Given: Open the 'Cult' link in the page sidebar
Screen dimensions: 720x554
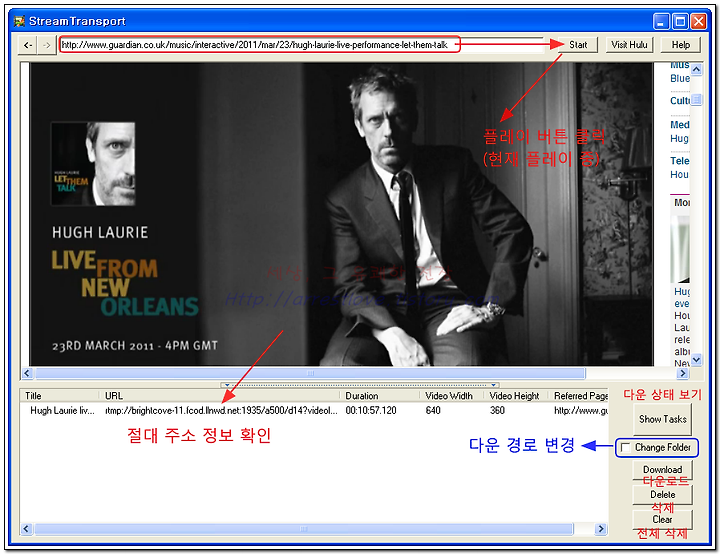Looking at the screenshot, I should 680,101.
